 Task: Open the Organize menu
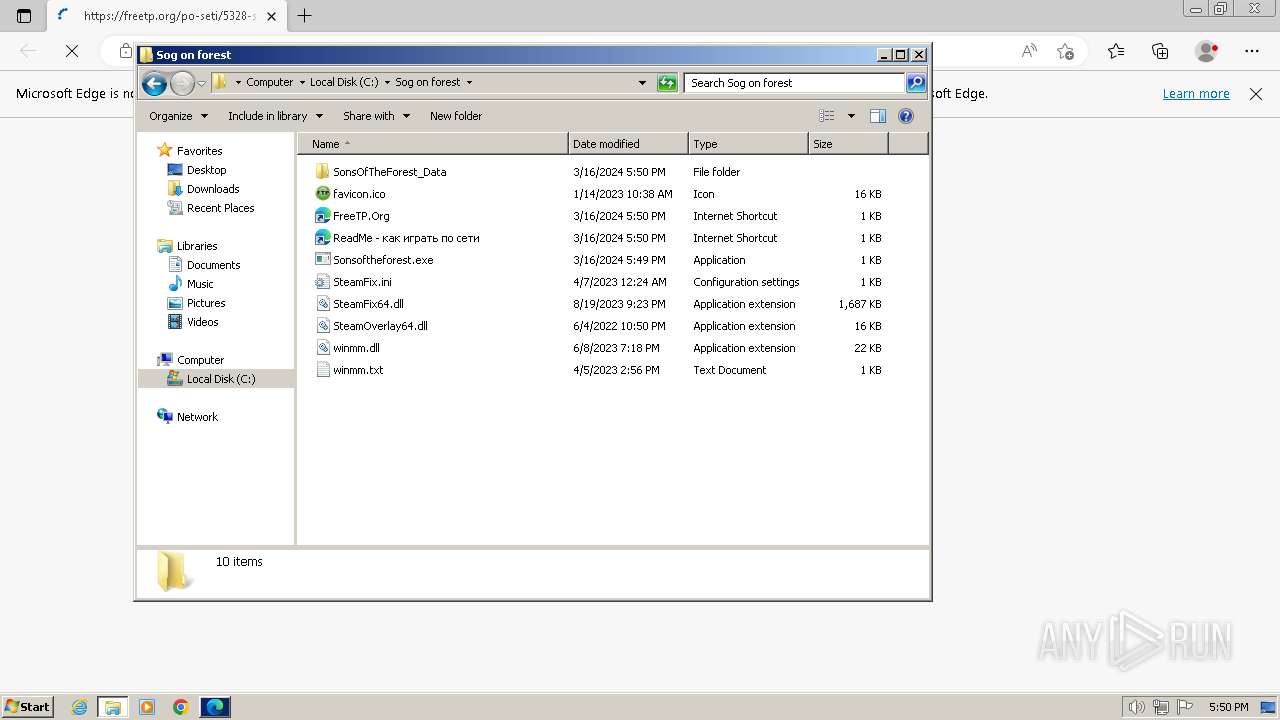178,116
